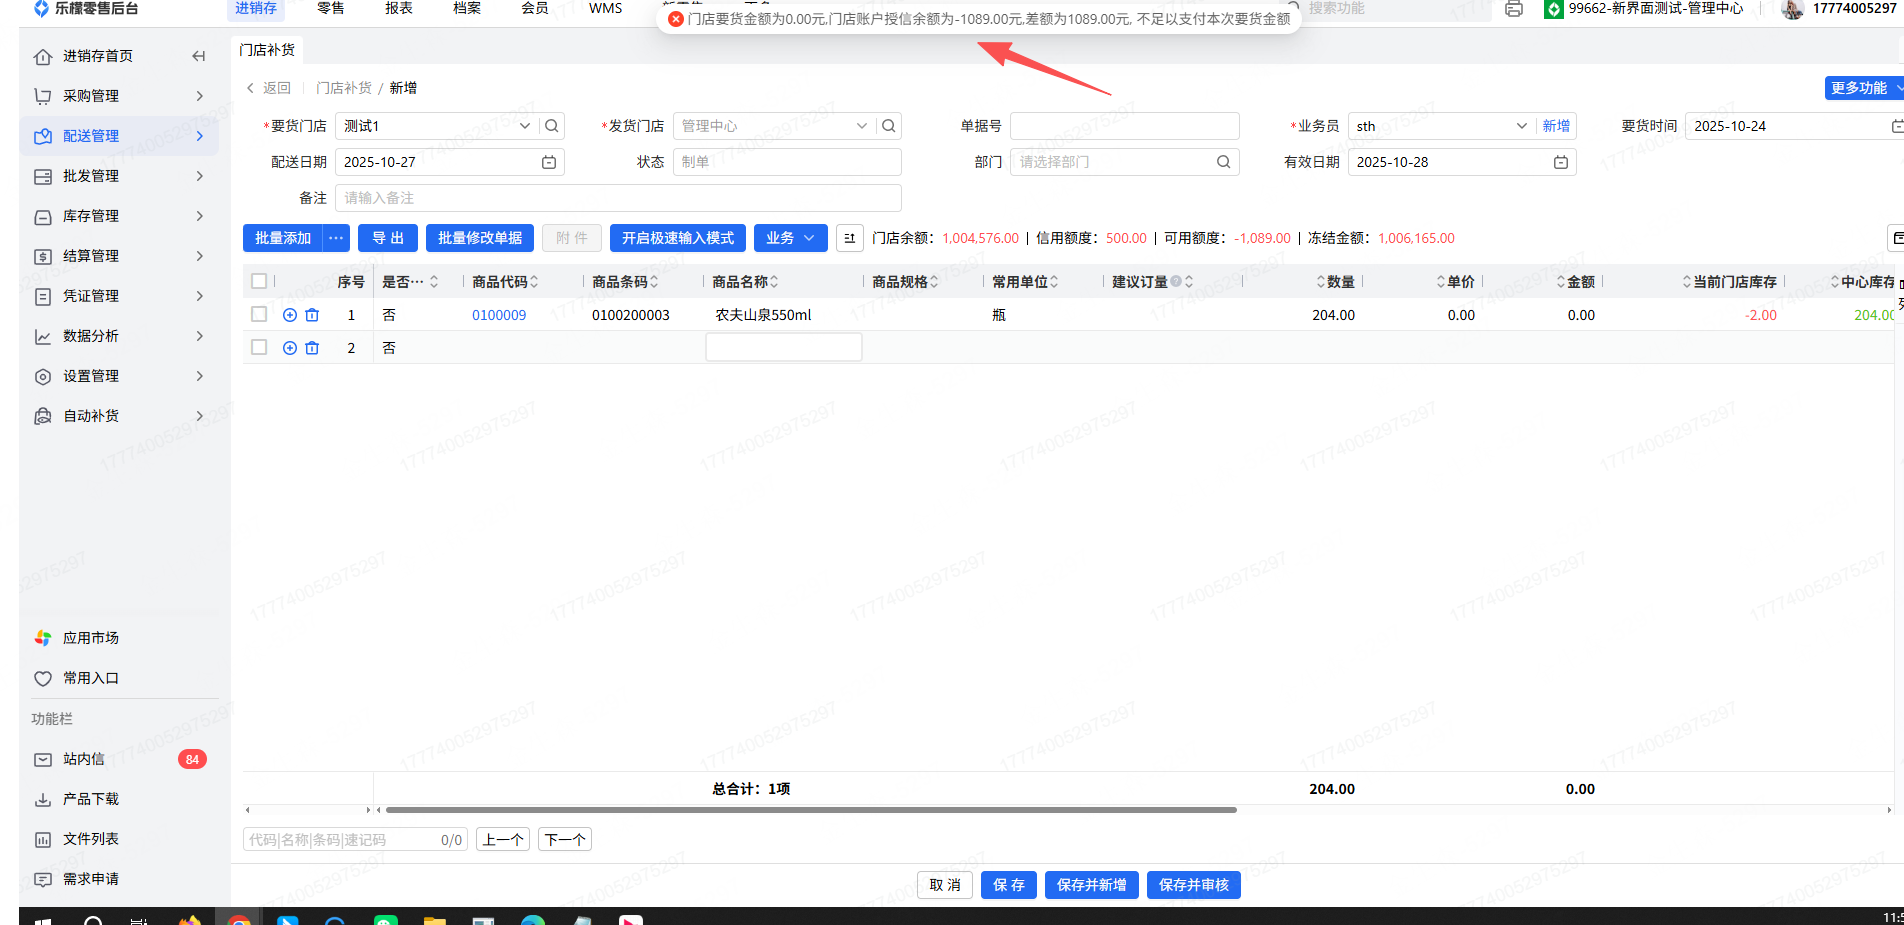Viewport: 1904px width, 925px height.
Task: Click the 代码|名称|条码|速记码 search field
Action: [x=355, y=840]
